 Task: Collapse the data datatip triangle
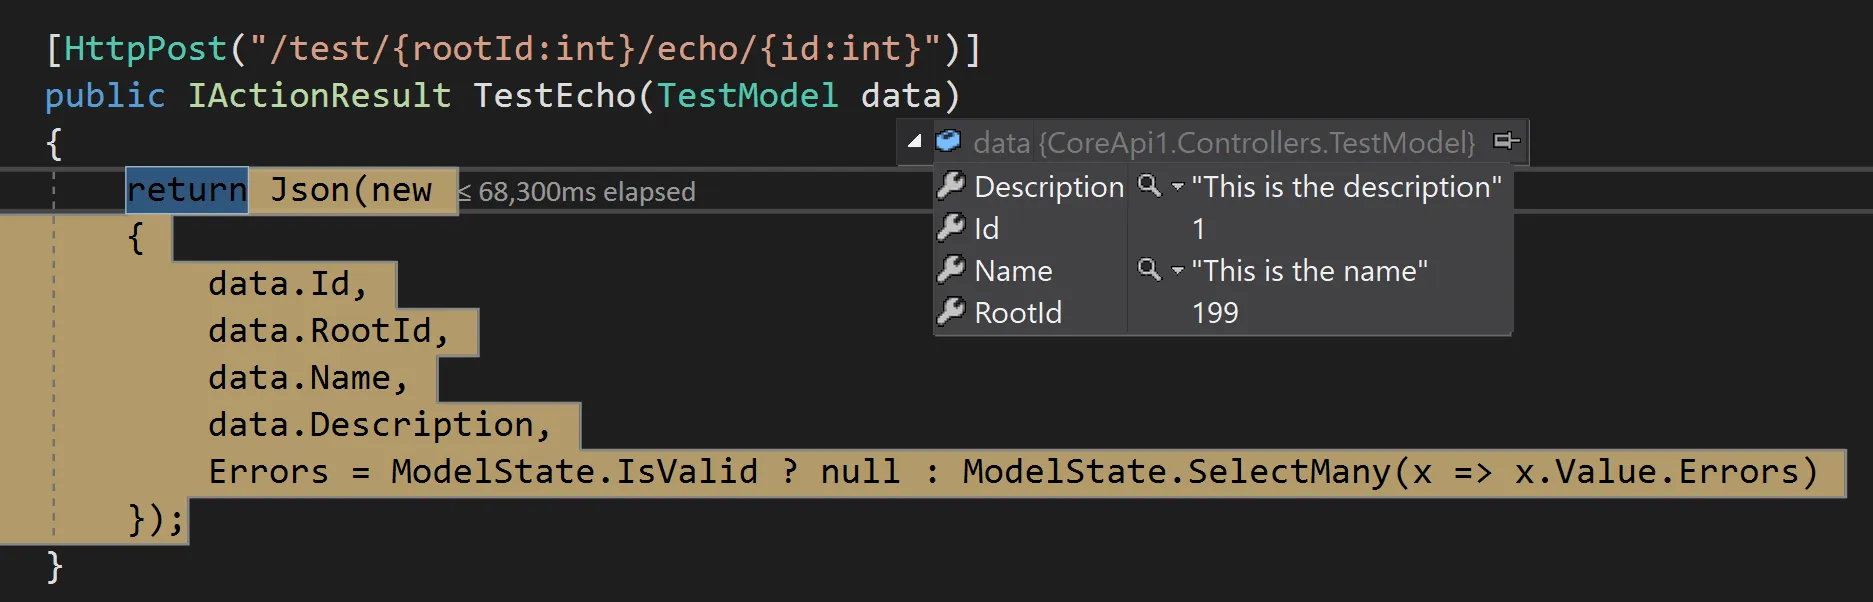coord(914,141)
